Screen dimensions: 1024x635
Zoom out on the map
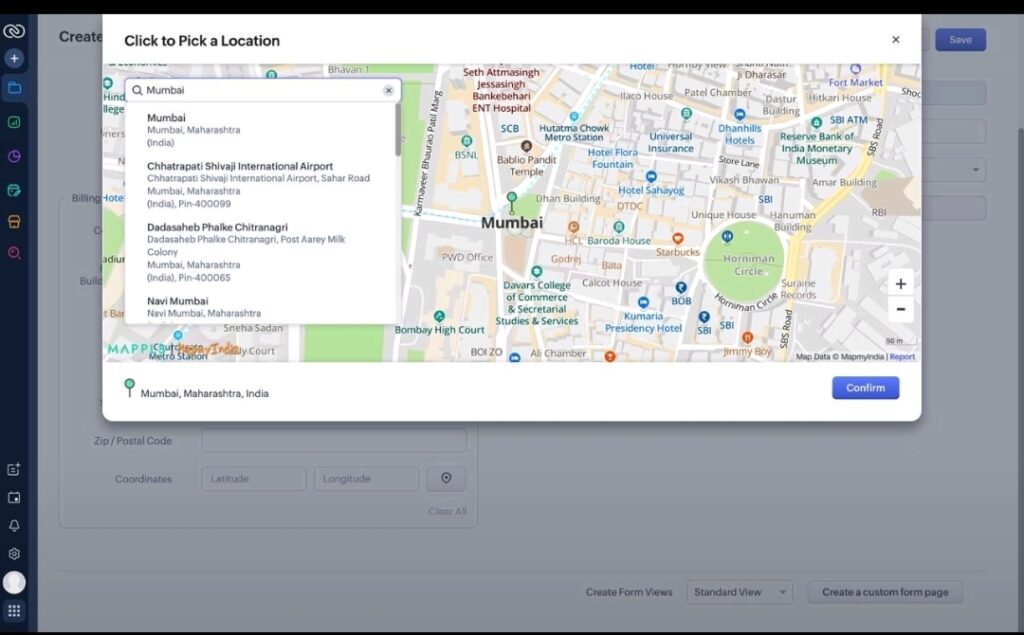[900, 309]
